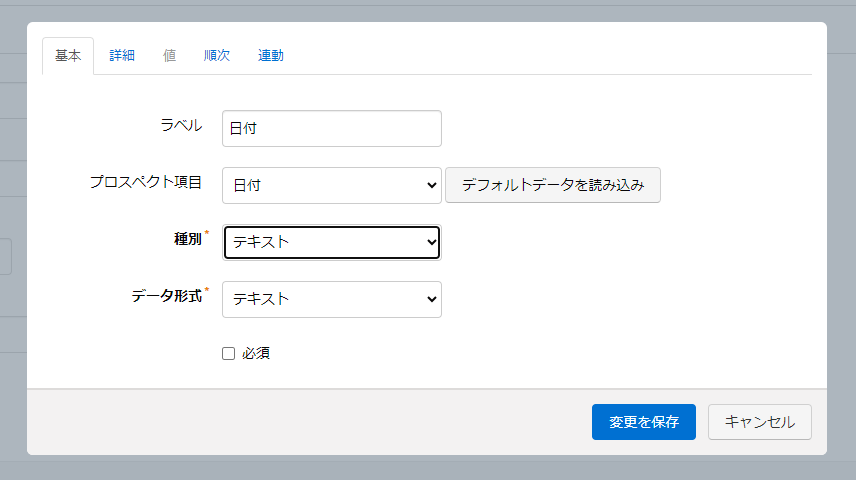The height and width of the screenshot is (480, 856).
Task: Click the bold データ形式 field caption
Action: [167, 296]
